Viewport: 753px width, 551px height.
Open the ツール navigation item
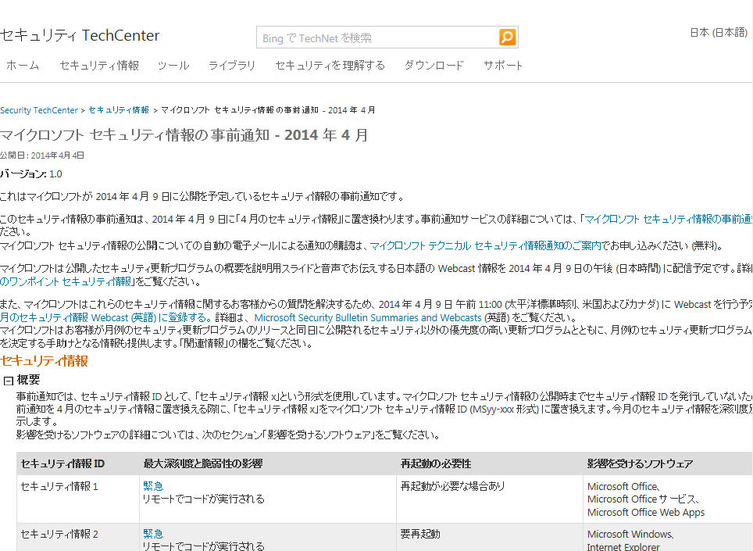(173, 65)
